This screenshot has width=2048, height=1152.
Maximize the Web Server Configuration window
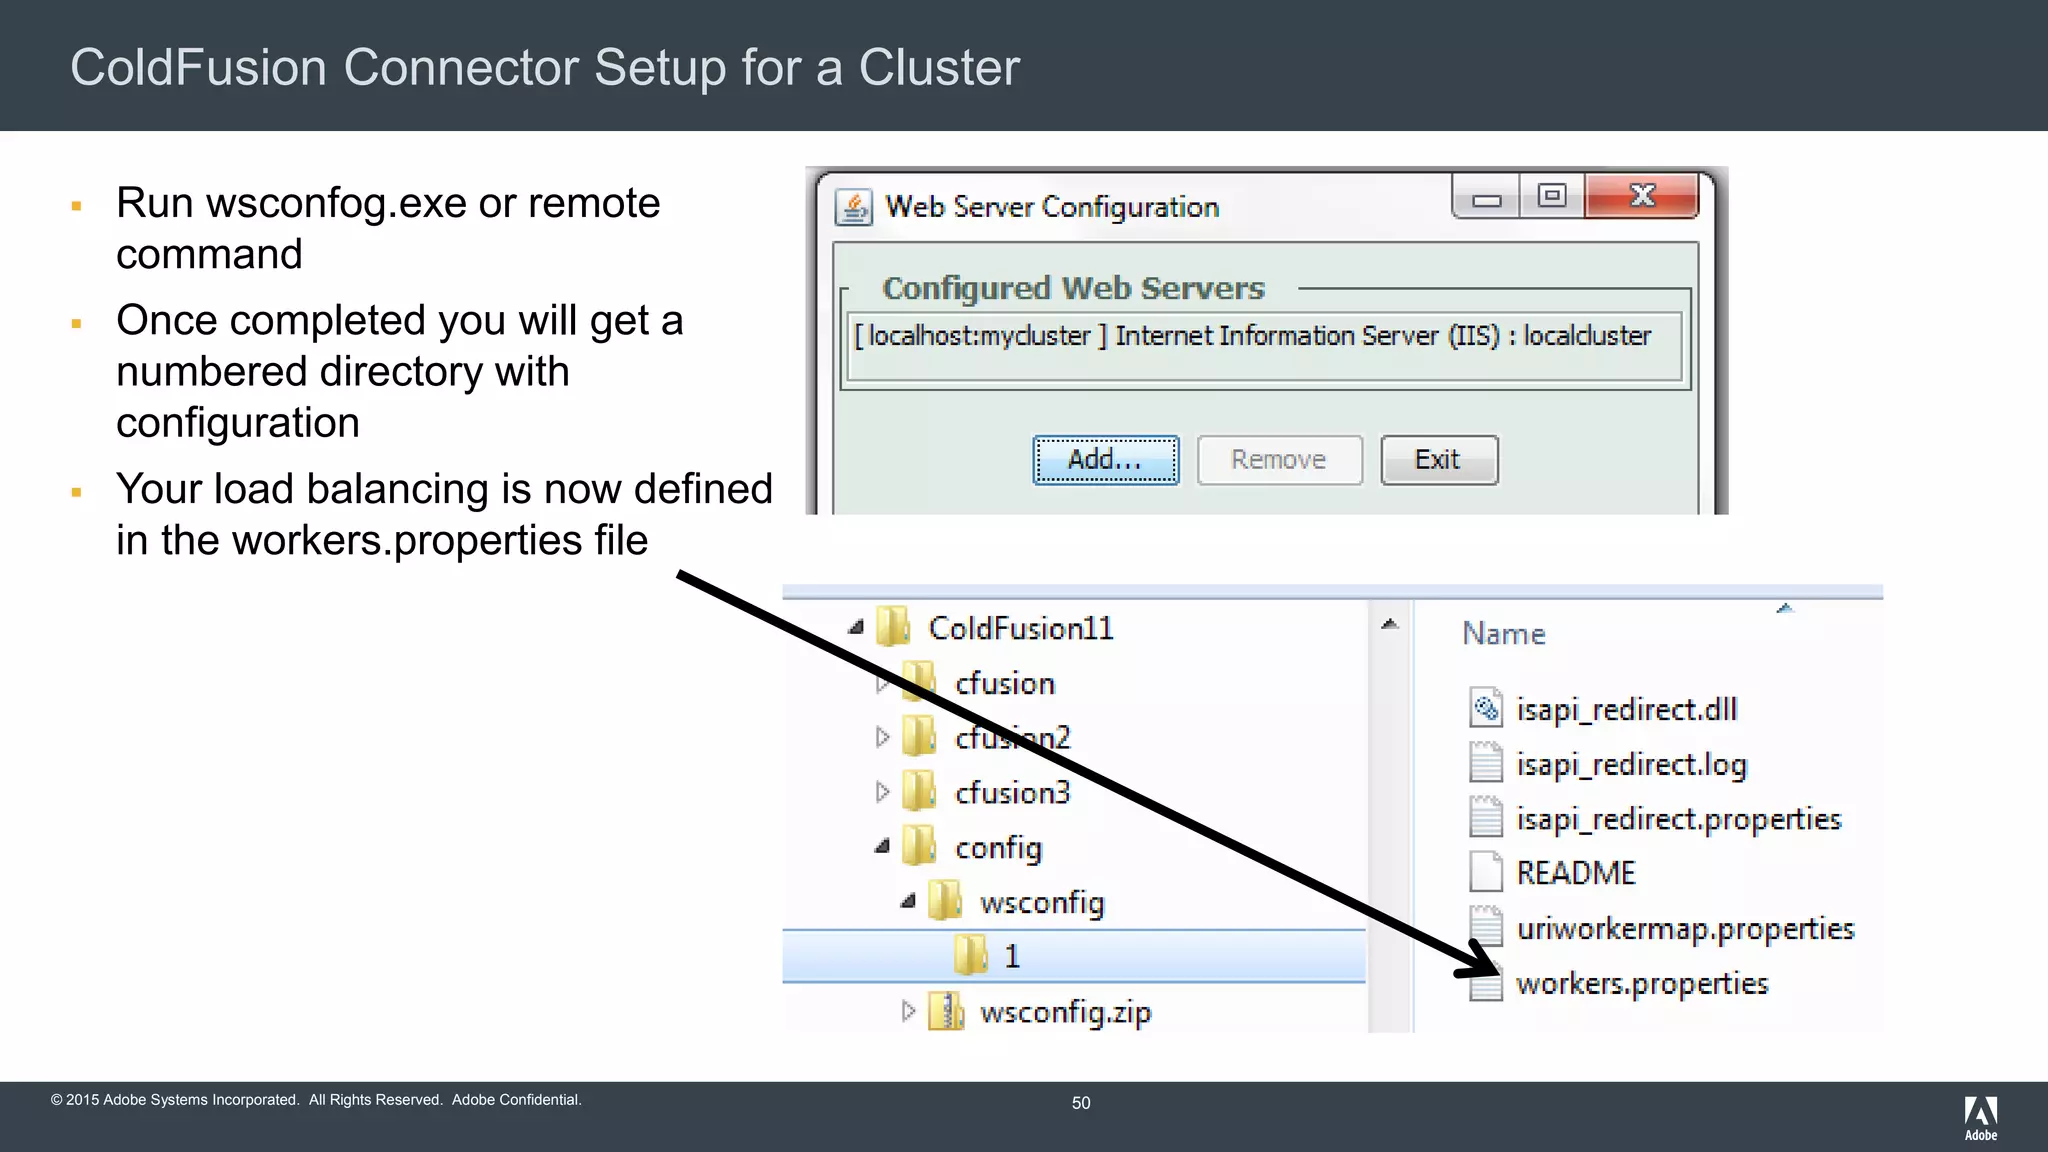1552,197
